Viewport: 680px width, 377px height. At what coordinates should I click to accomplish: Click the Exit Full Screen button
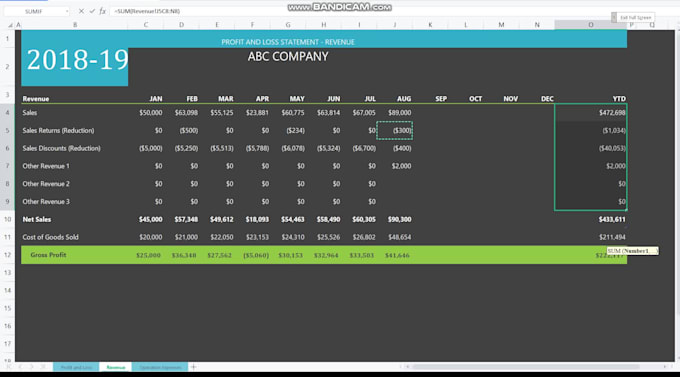tap(635, 17)
